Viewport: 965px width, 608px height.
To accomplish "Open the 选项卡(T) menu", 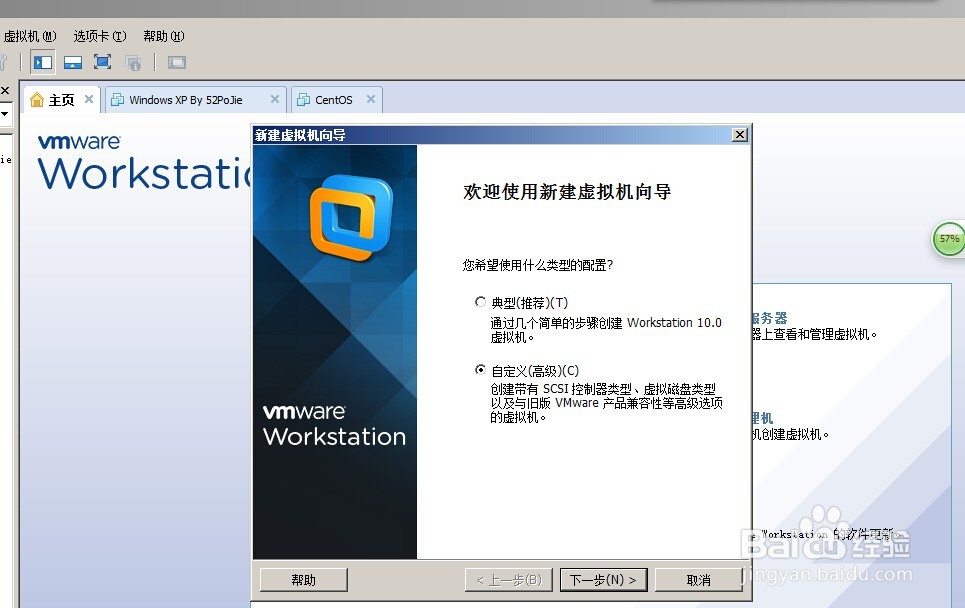I will pyautogui.click(x=100, y=36).
